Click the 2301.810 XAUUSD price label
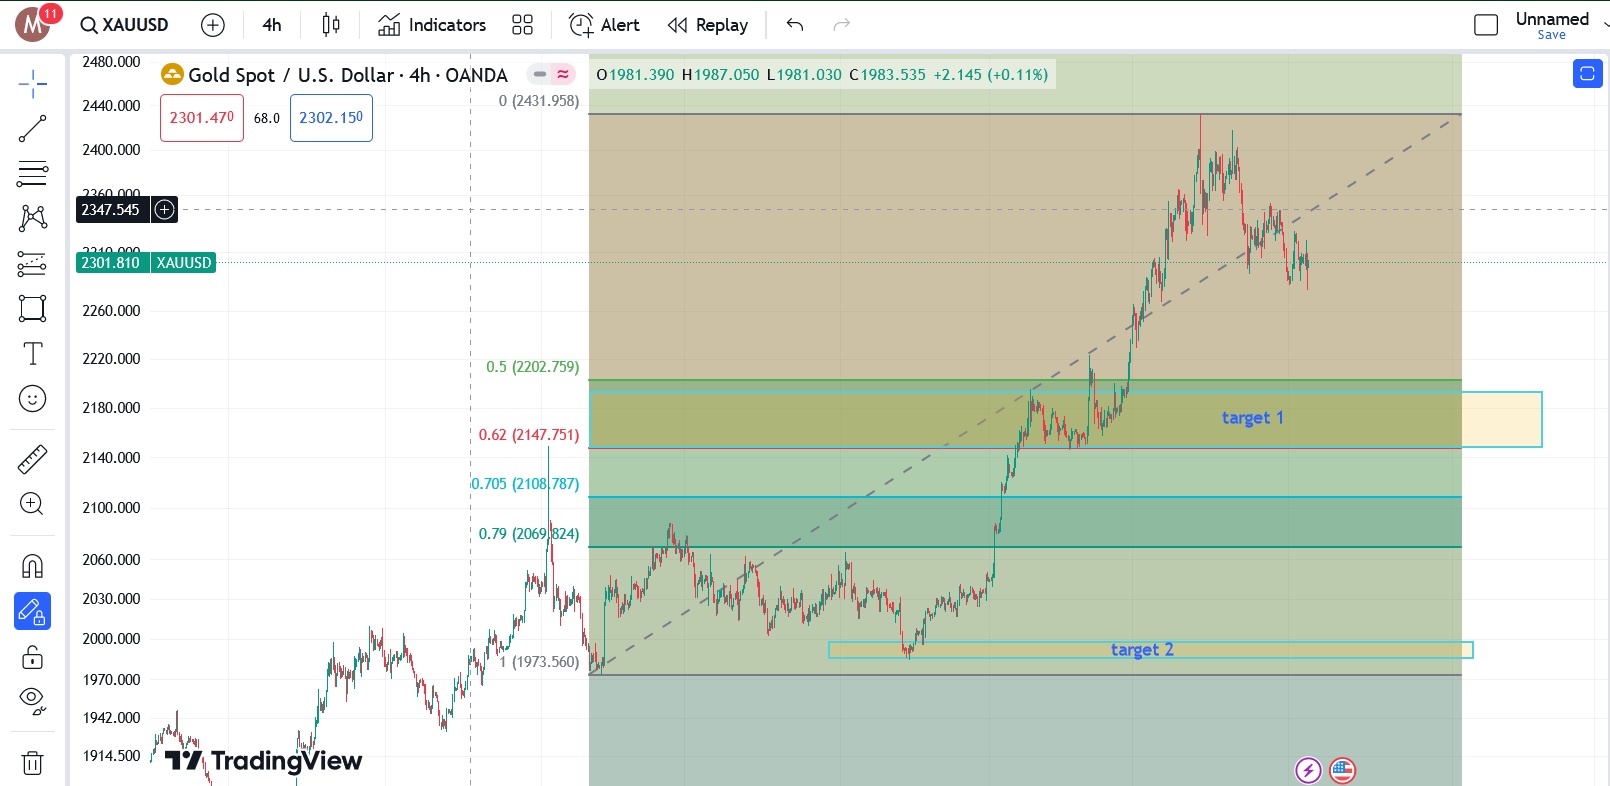 click(x=146, y=263)
